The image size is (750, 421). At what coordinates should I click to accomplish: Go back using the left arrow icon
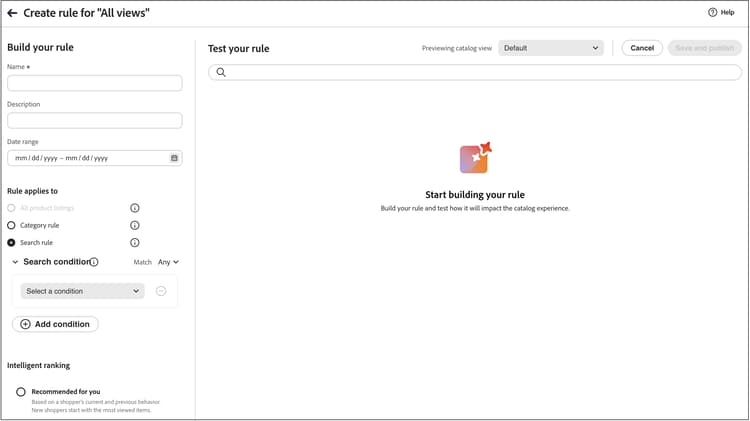[x=12, y=13]
